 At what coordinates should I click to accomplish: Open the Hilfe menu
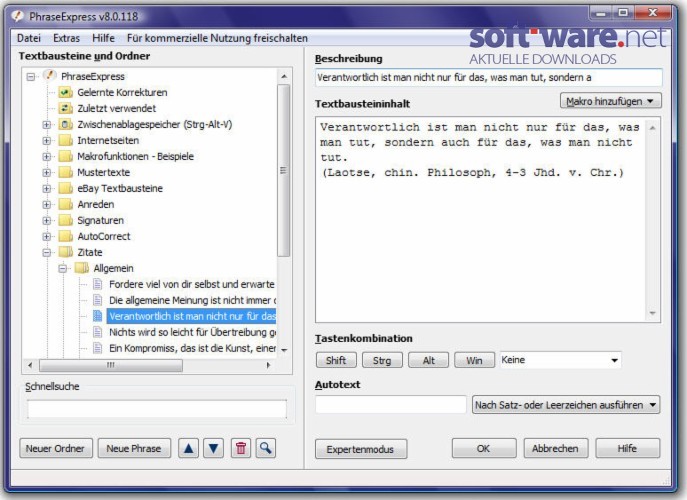pyautogui.click(x=103, y=38)
